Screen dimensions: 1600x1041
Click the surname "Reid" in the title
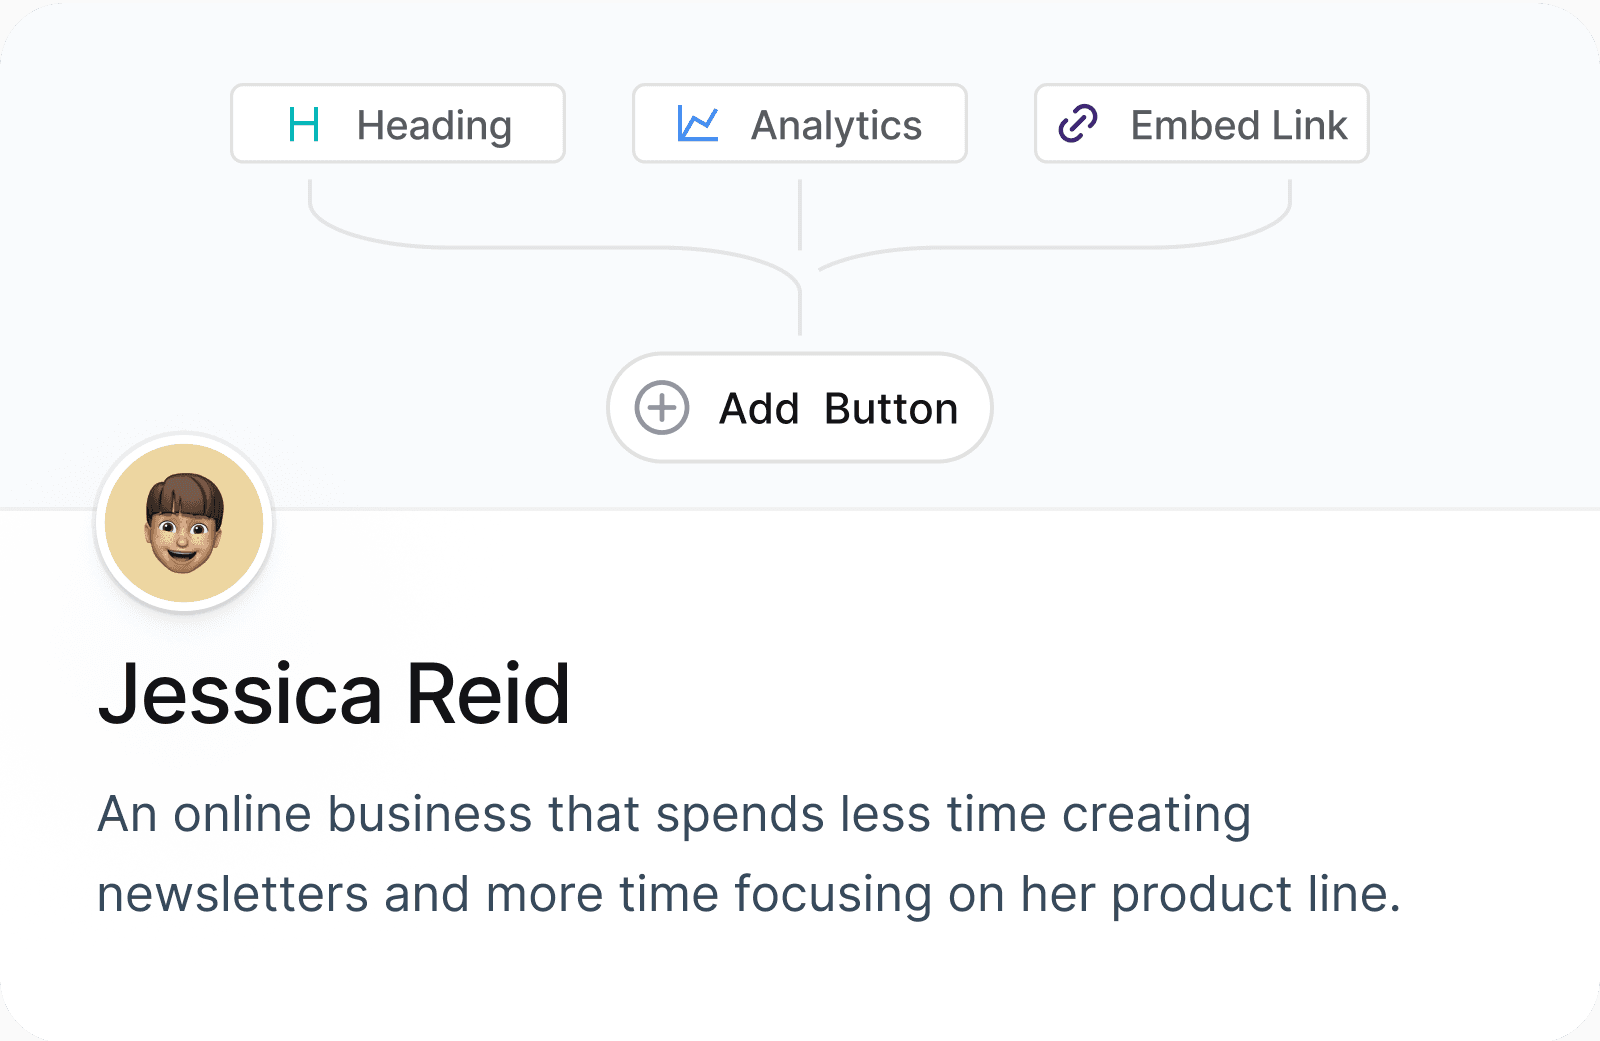tap(488, 694)
